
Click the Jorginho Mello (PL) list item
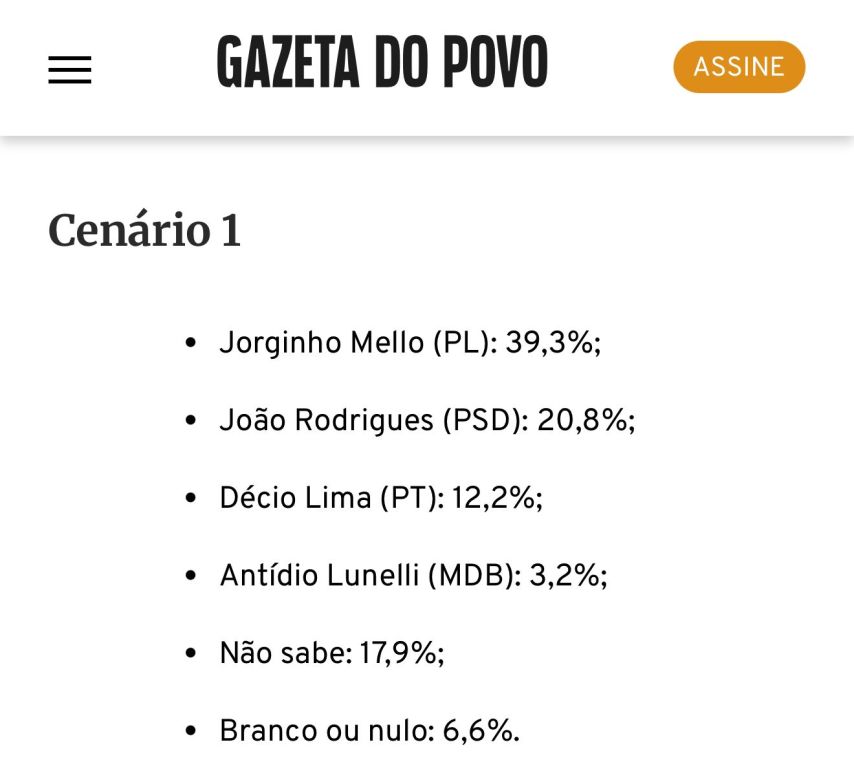410,343
